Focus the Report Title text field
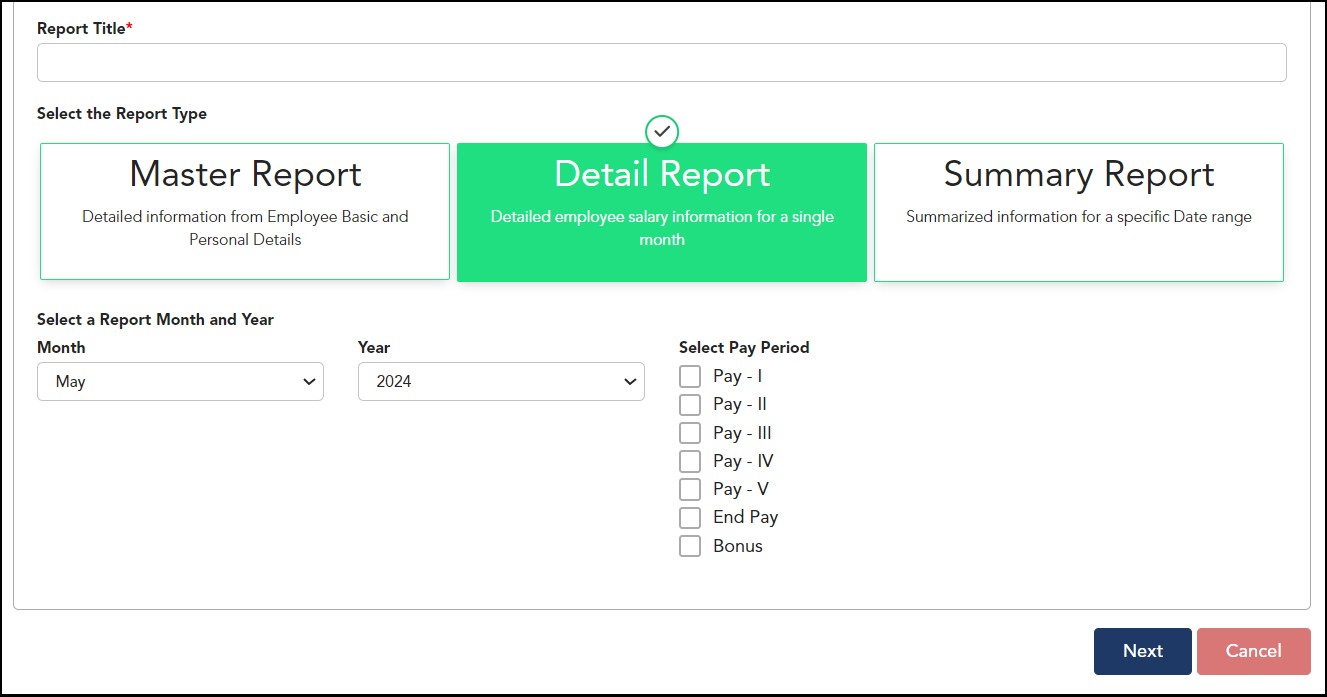 pyautogui.click(x=661, y=63)
